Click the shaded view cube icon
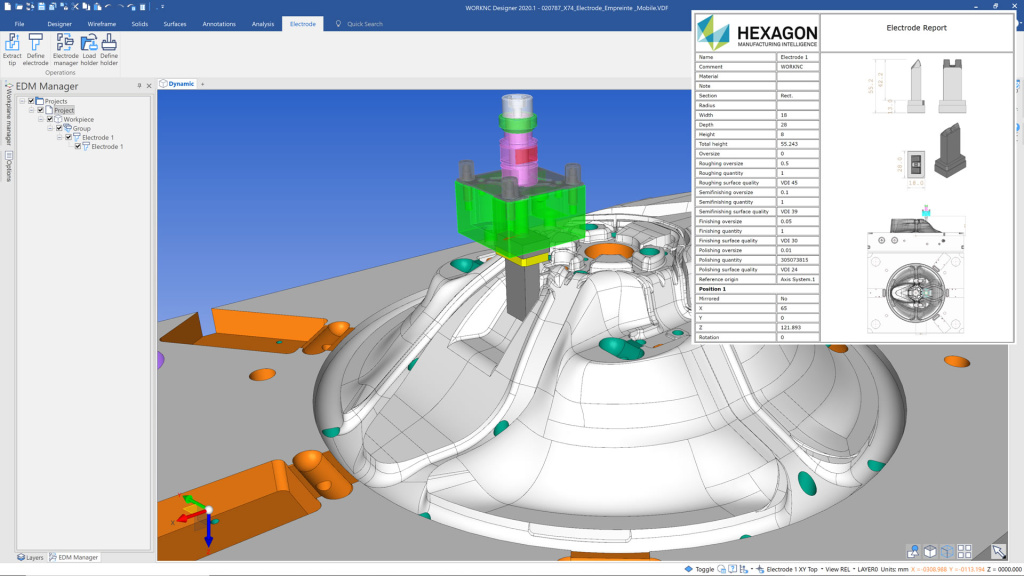This screenshot has height=576, width=1024. pyautogui.click(x=930, y=550)
